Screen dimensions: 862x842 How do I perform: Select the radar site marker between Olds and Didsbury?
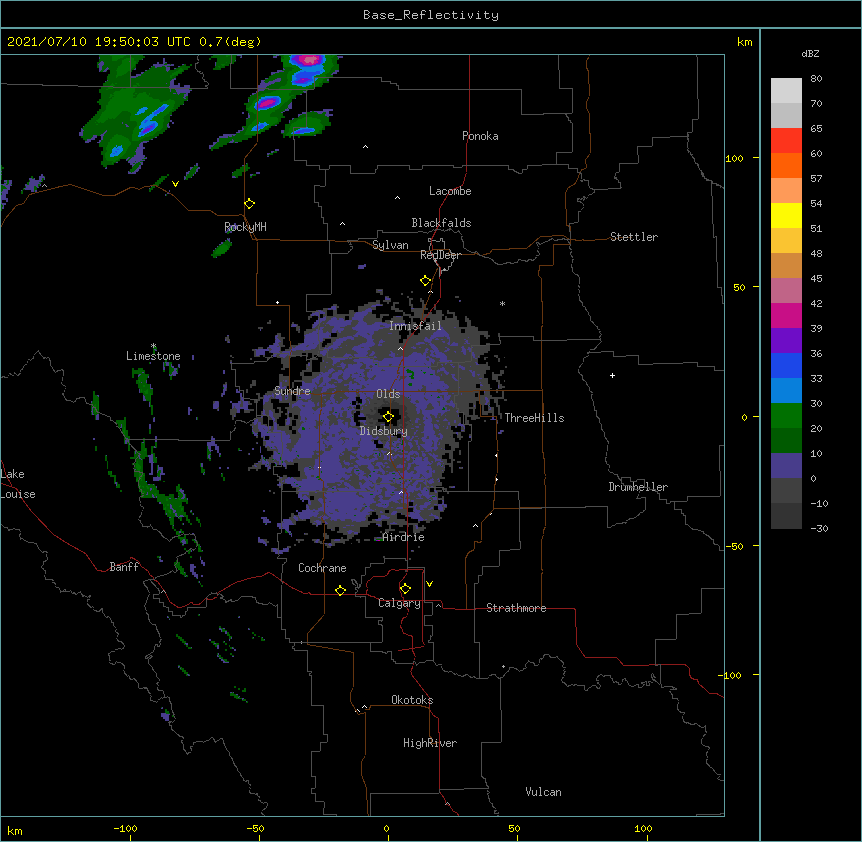pos(388,417)
